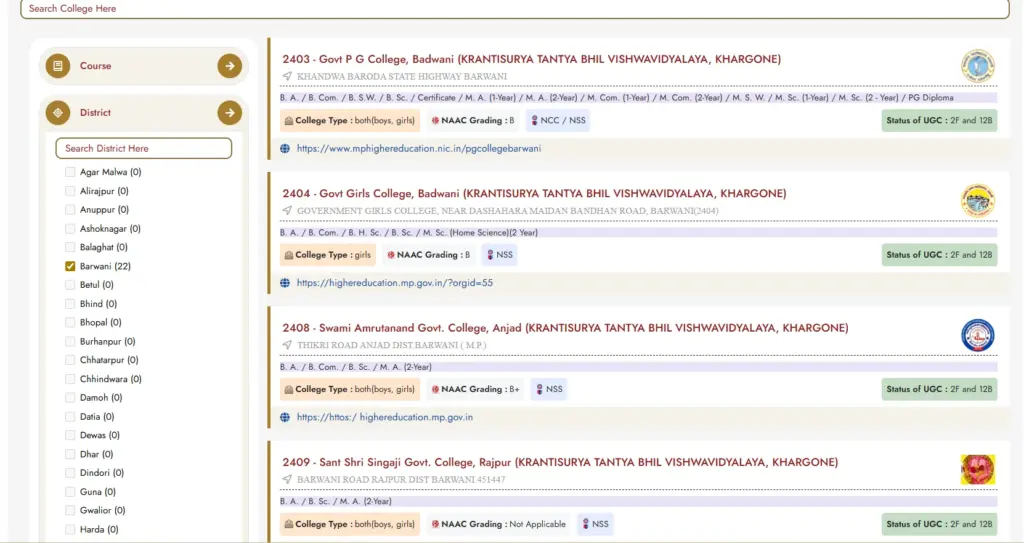Check the Balaghat district checkbox
Image resolution: width=1024 pixels, height=543 pixels.
[70, 247]
